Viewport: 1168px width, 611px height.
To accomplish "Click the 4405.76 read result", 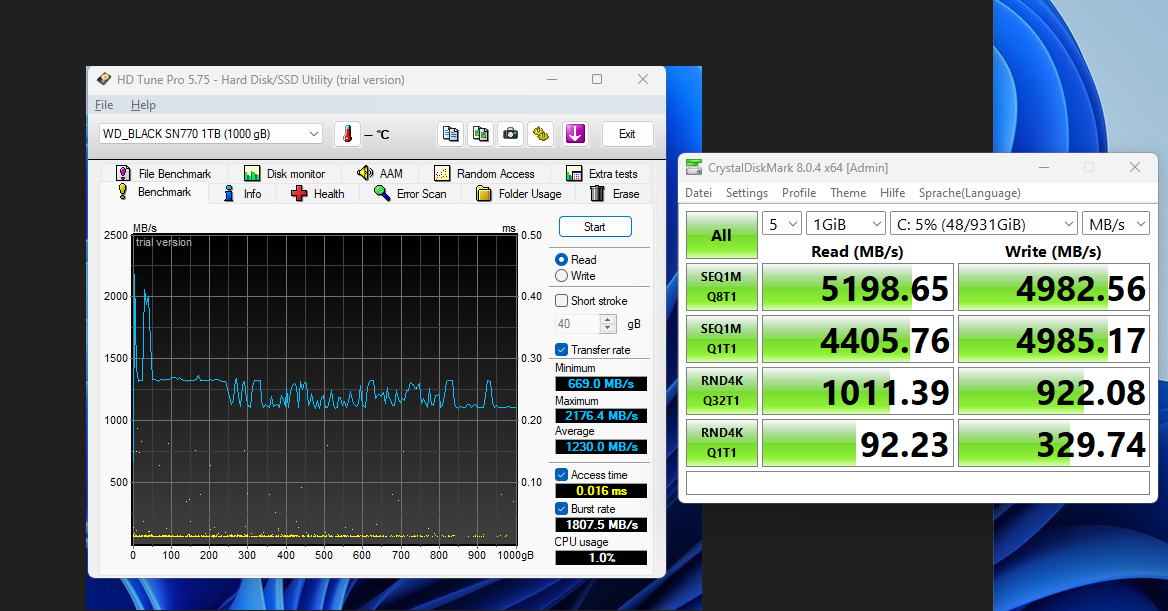I will pyautogui.click(x=857, y=339).
